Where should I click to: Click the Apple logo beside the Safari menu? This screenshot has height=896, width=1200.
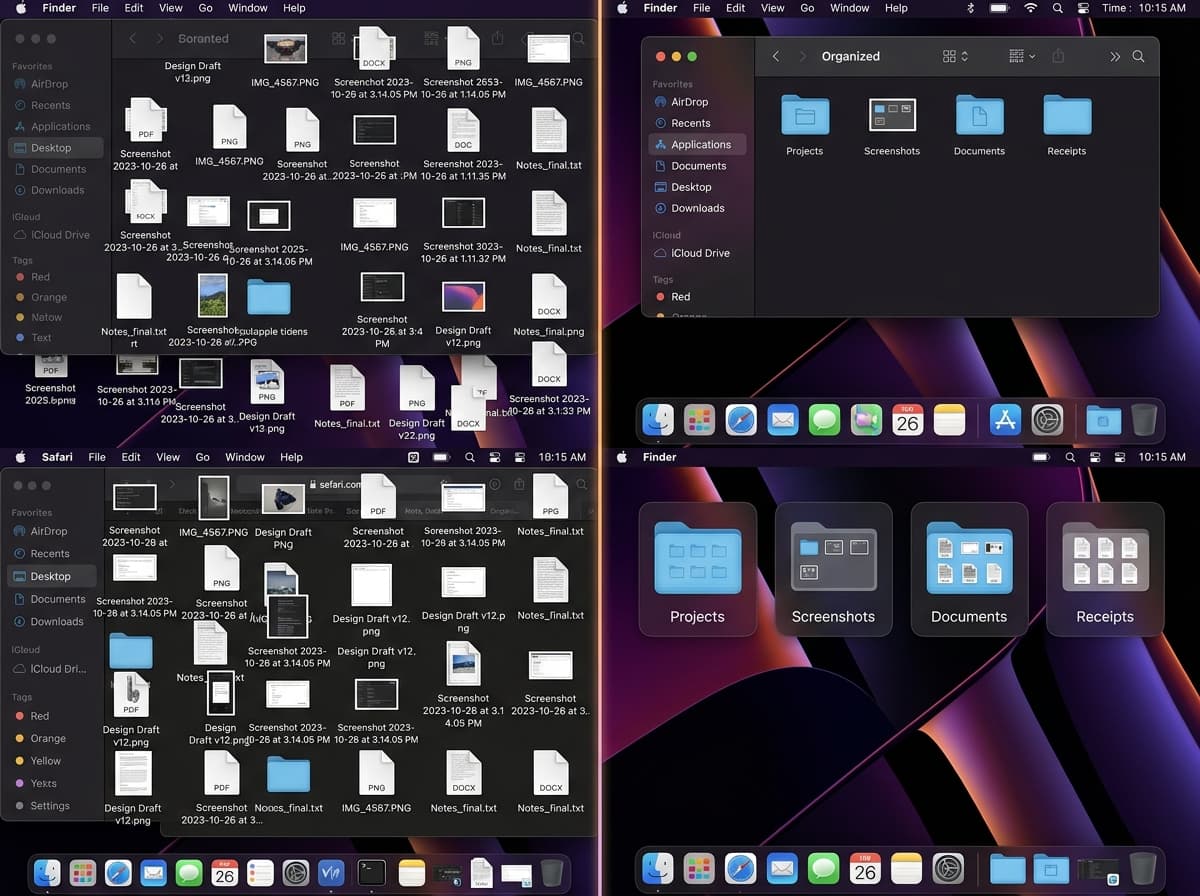pos(22,457)
